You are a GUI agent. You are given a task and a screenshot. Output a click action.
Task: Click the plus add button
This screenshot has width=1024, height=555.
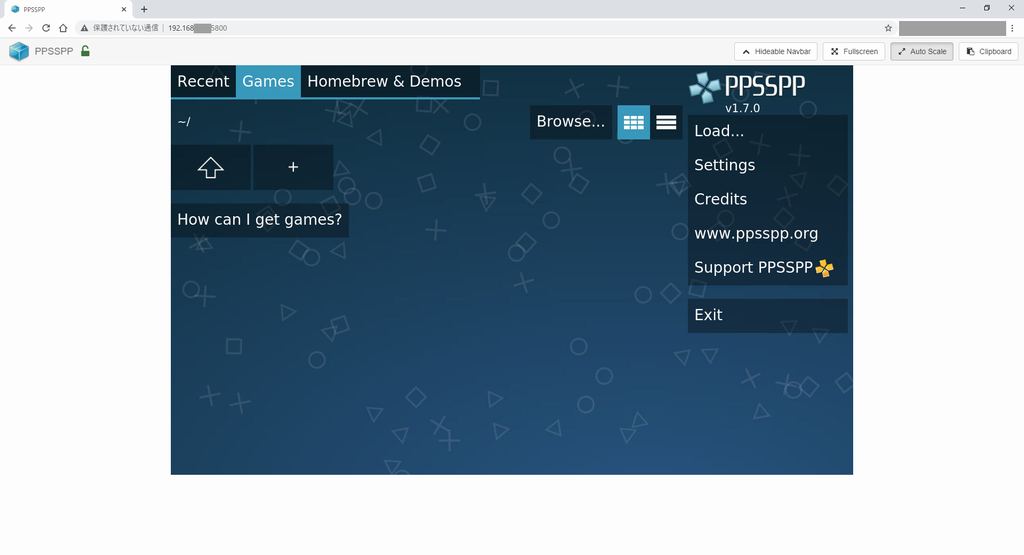tap(293, 168)
